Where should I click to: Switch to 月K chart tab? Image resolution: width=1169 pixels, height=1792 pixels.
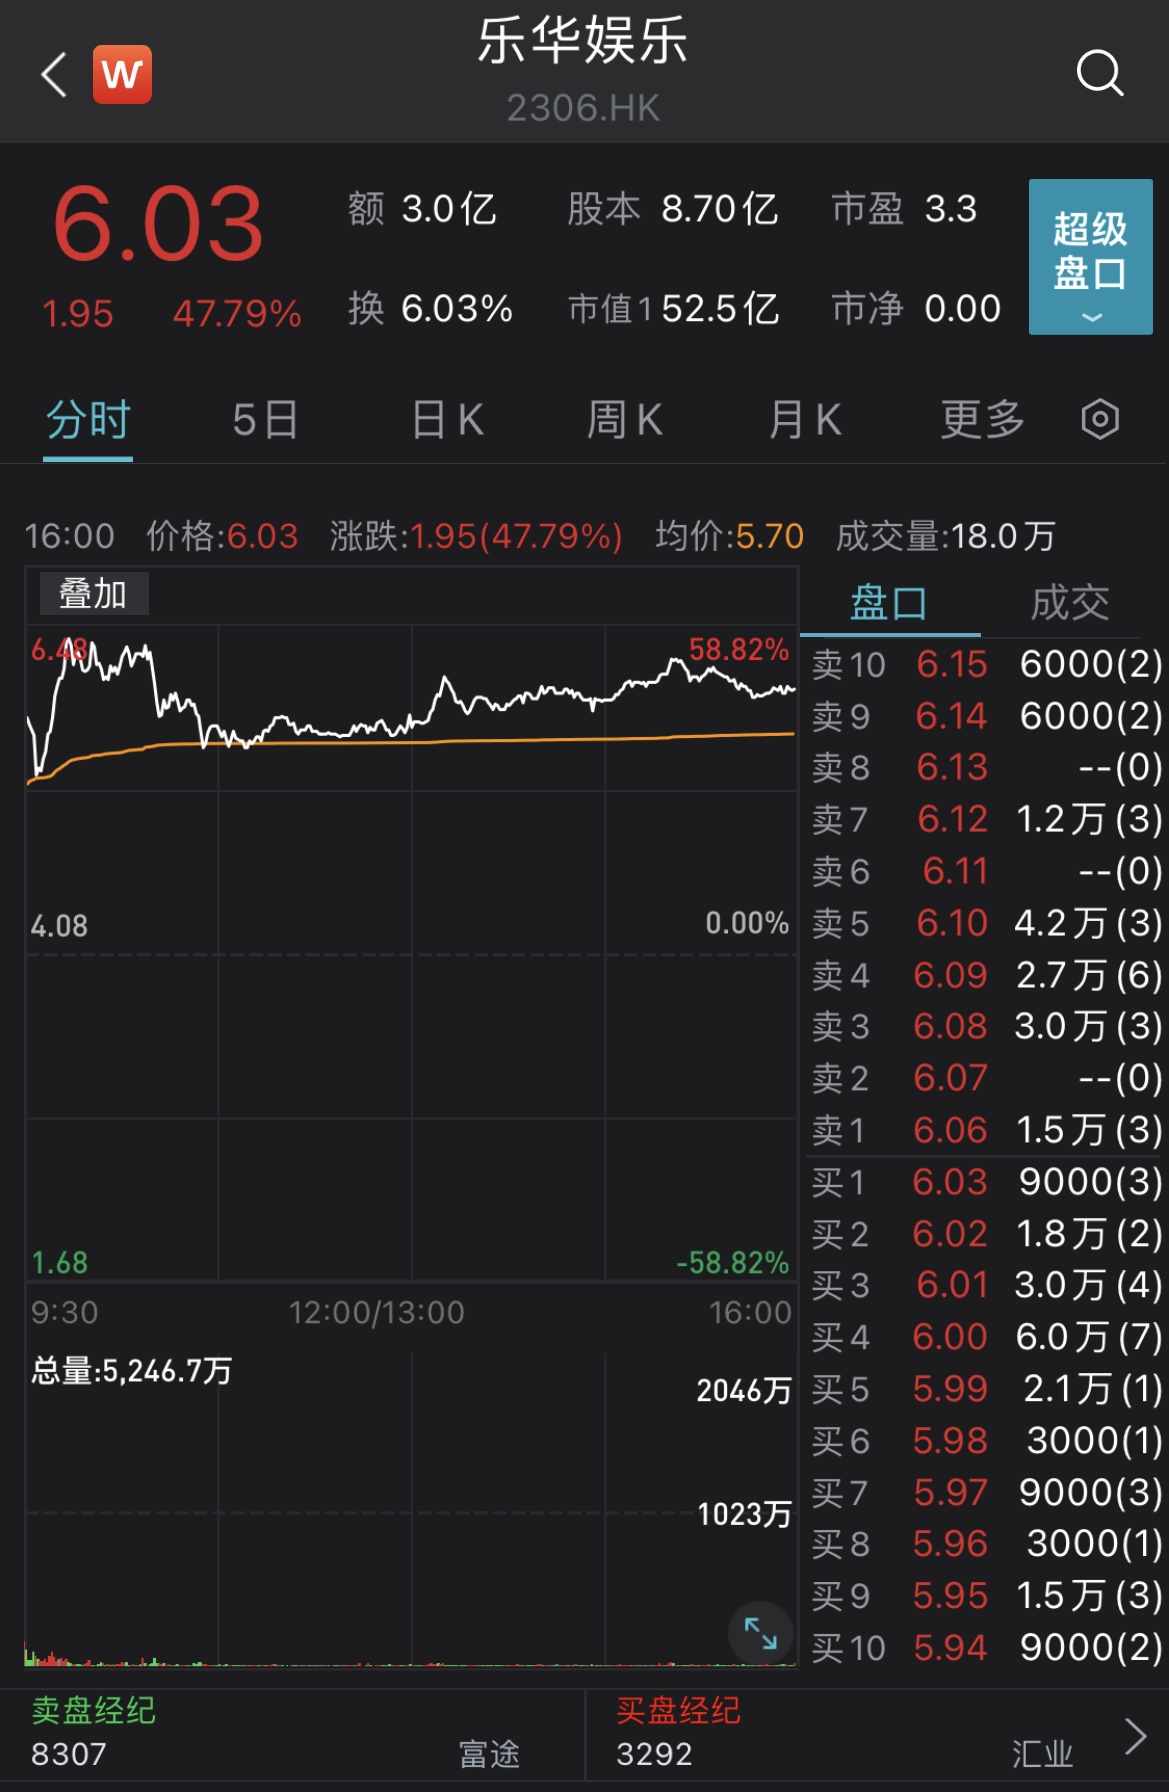[805, 419]
